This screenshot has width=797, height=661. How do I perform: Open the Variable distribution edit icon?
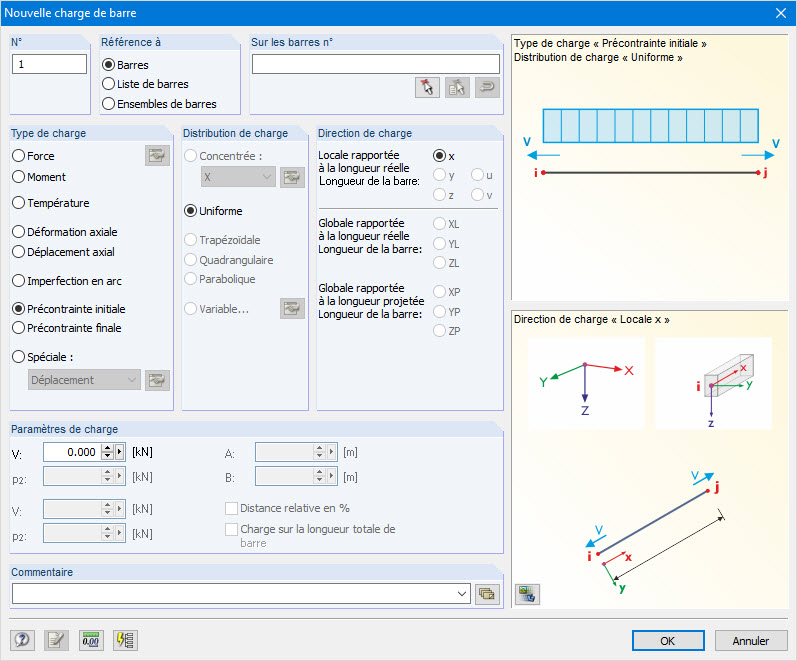[292, 309]
